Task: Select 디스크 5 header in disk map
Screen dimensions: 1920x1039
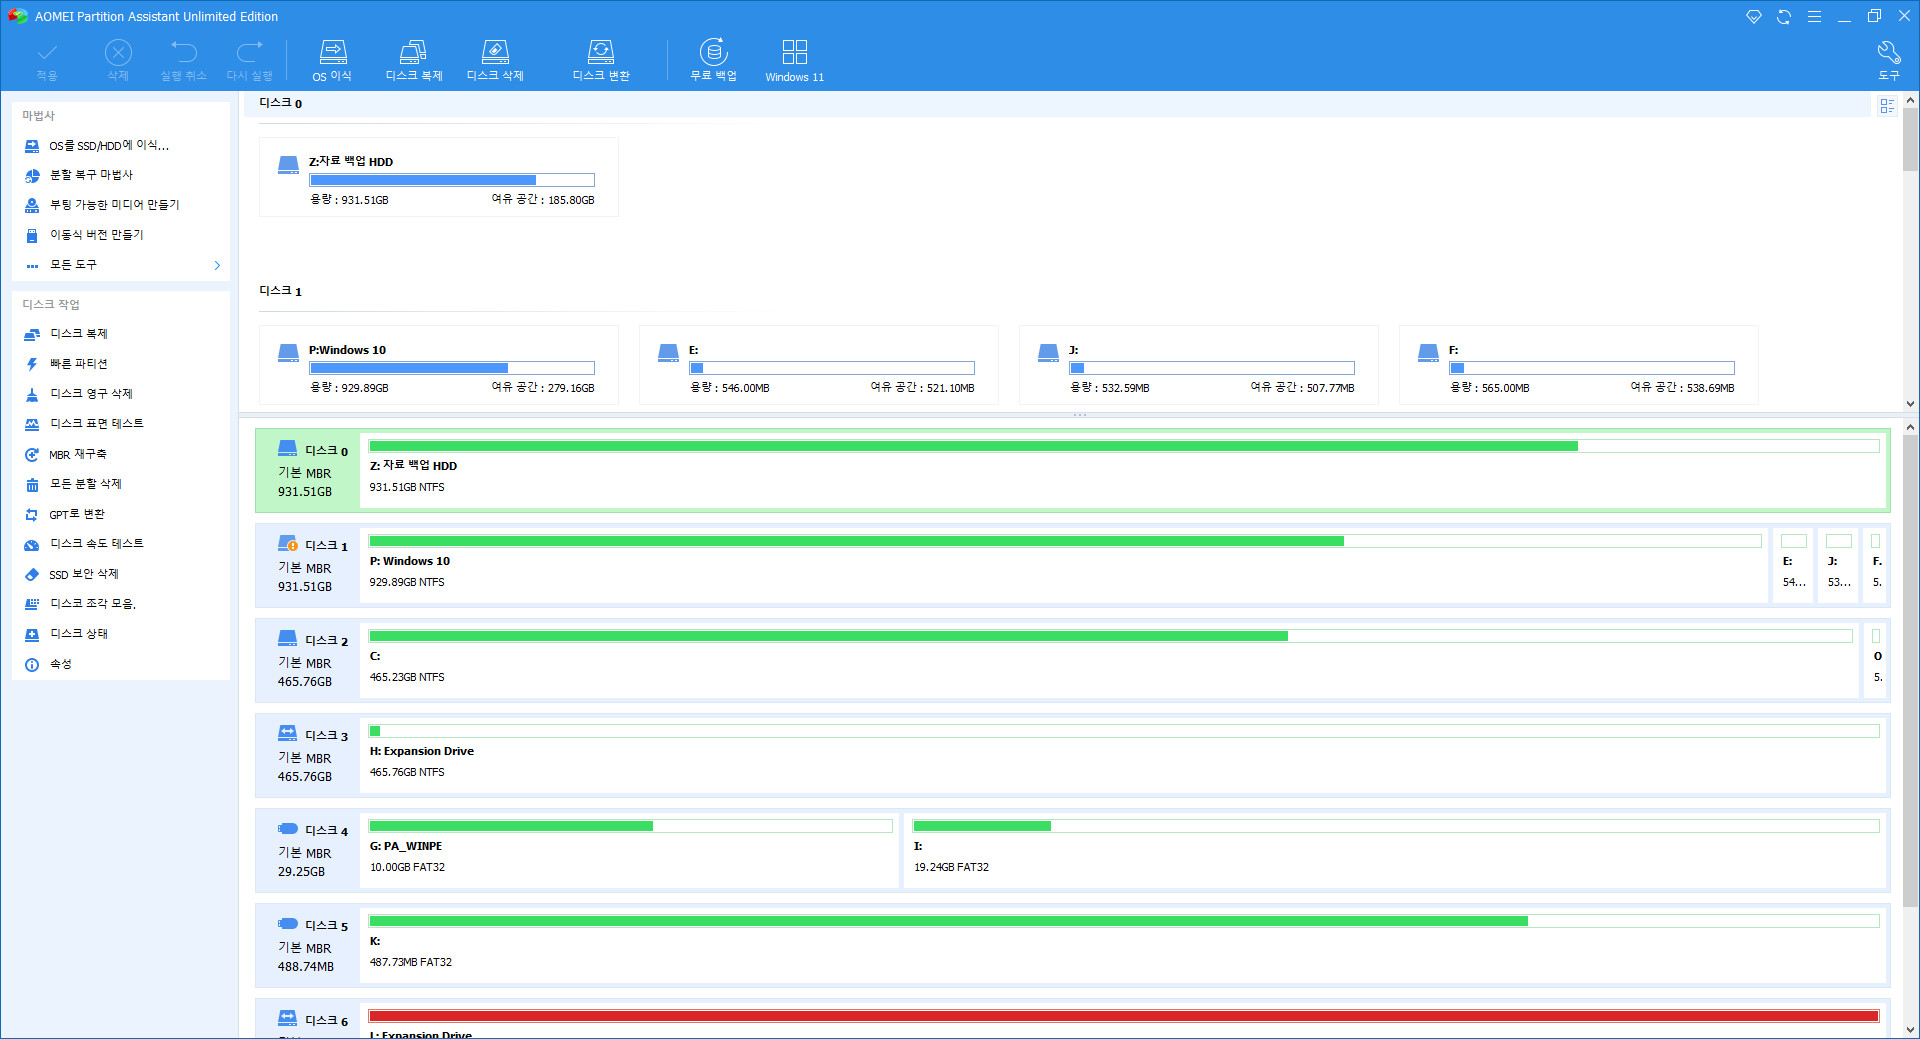Action: pyautogui.click(x=308, y=946)
